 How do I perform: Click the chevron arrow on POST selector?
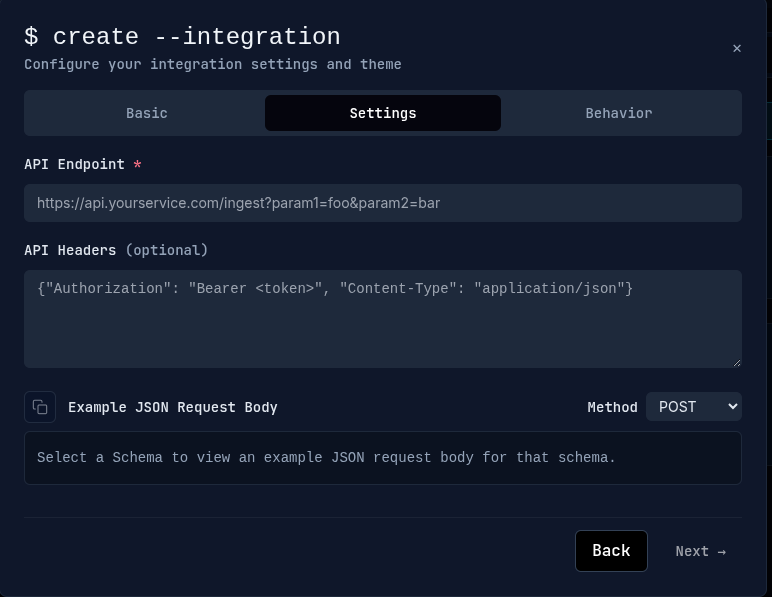732,407
